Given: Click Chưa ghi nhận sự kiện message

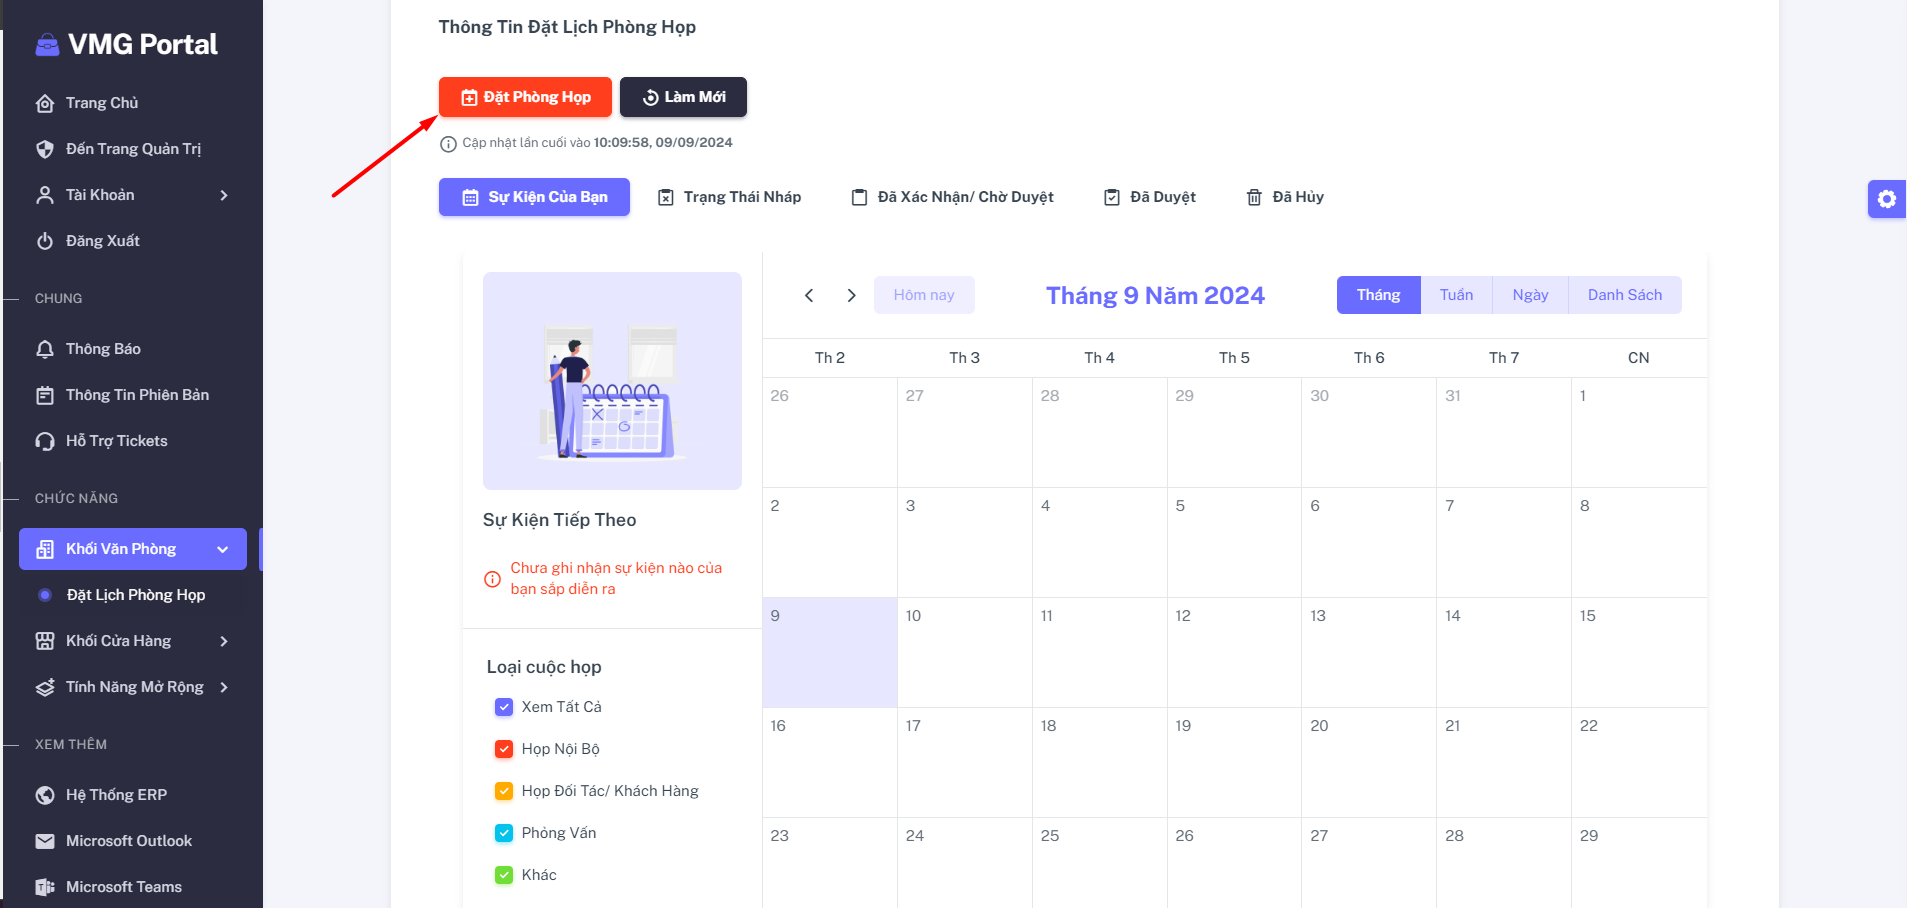Looking at the screenshot, I should (x=616, y=578).
